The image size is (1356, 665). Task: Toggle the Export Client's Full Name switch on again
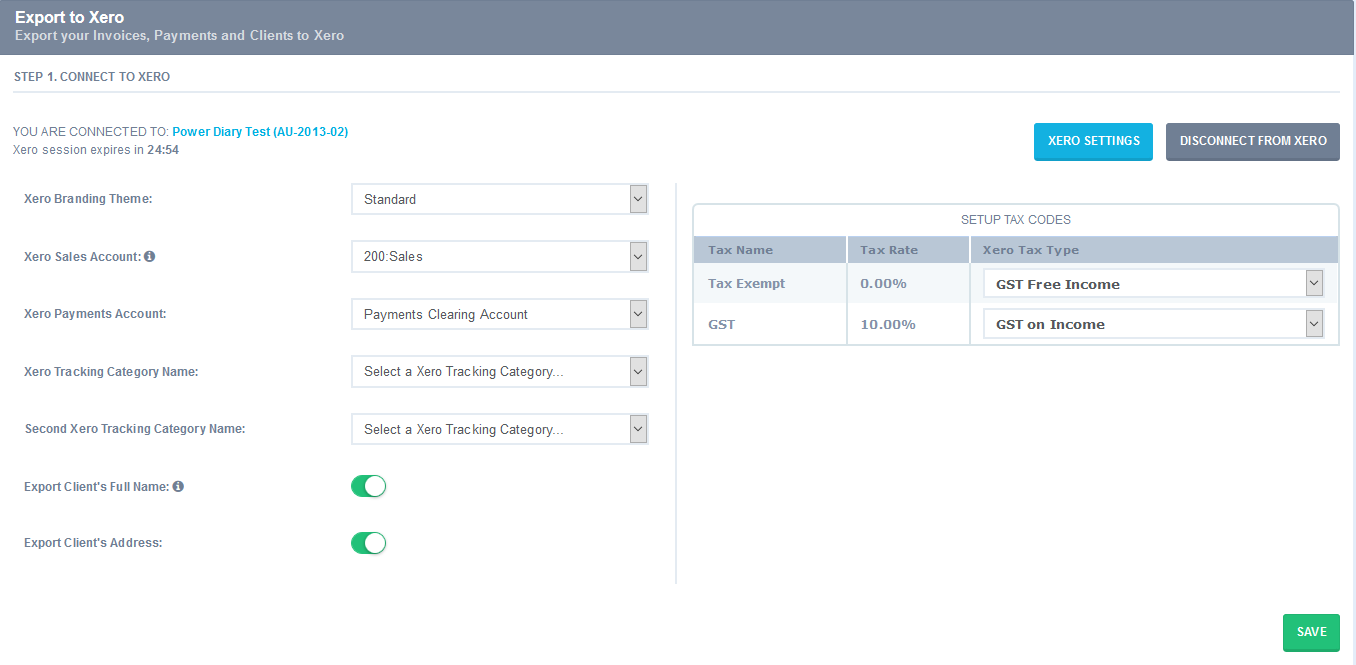pos(368,486)
